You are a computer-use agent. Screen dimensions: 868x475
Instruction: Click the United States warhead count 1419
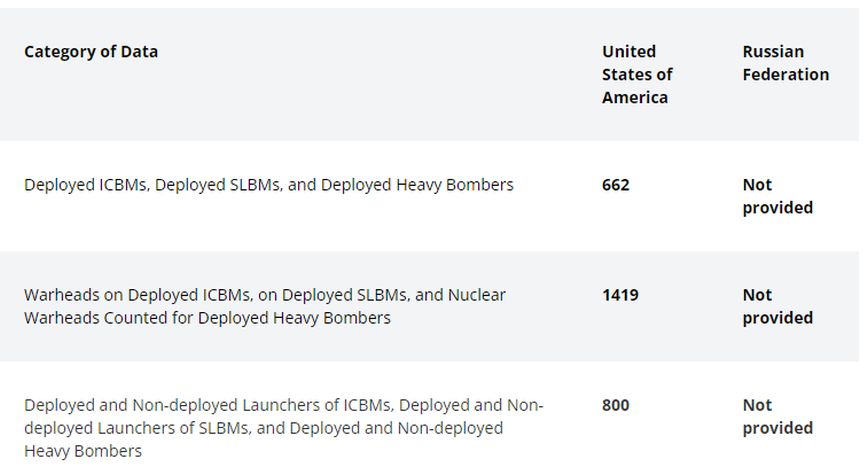tap(620, 295)
